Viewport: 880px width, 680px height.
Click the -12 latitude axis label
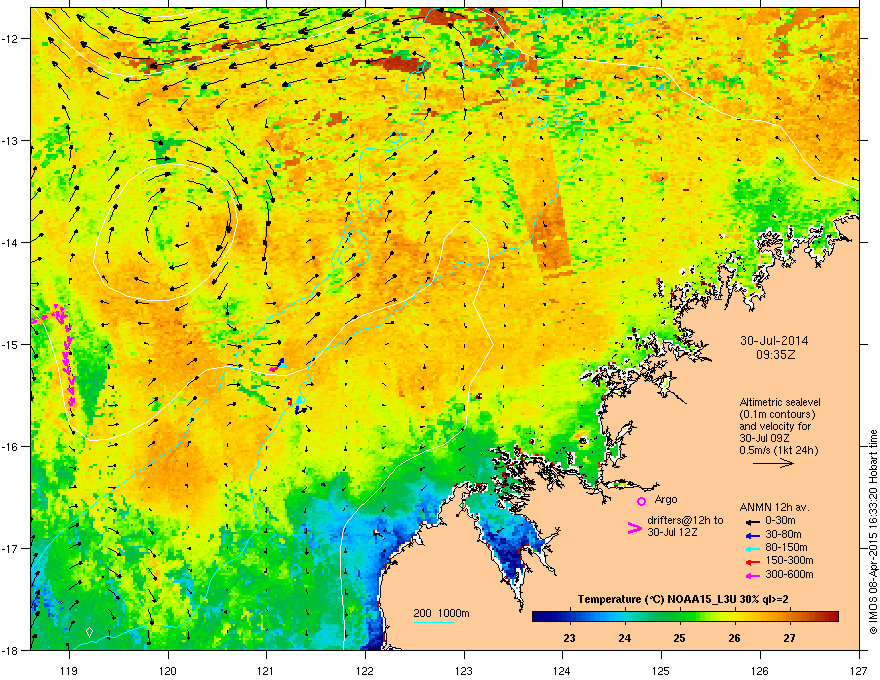coord(10,38)
